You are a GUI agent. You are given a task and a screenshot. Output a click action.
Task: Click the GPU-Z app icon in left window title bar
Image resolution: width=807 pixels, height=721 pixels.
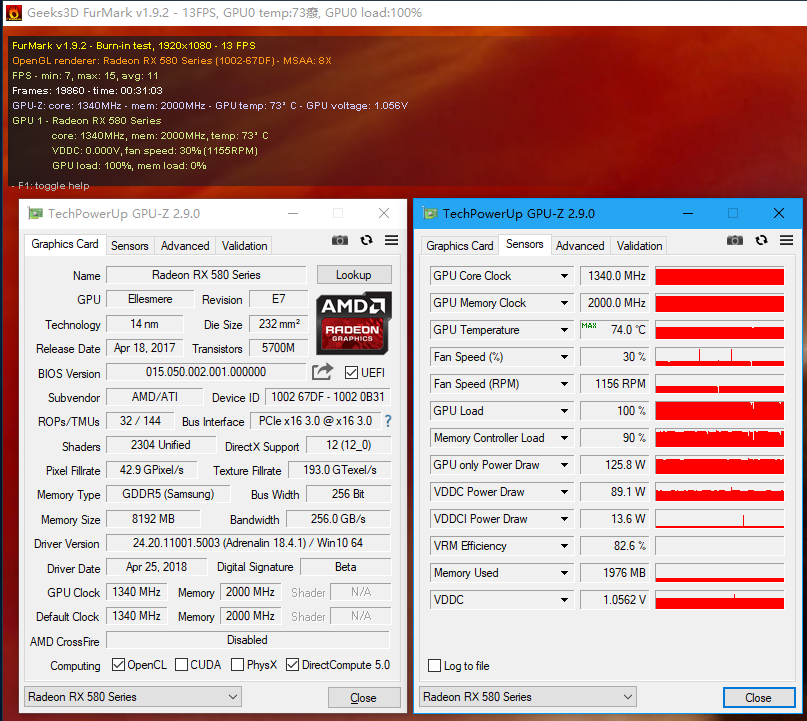coord(35,213)
